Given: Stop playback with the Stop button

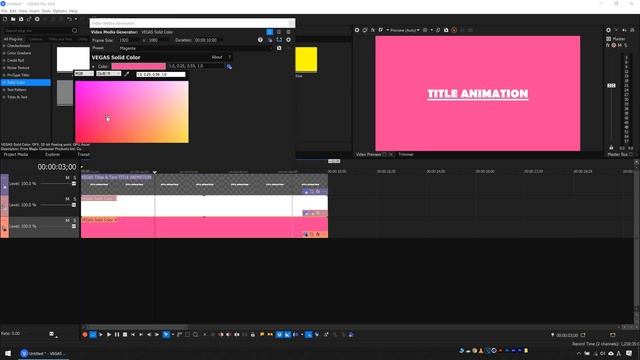Looking at the screenshot, I should point(125,335).
